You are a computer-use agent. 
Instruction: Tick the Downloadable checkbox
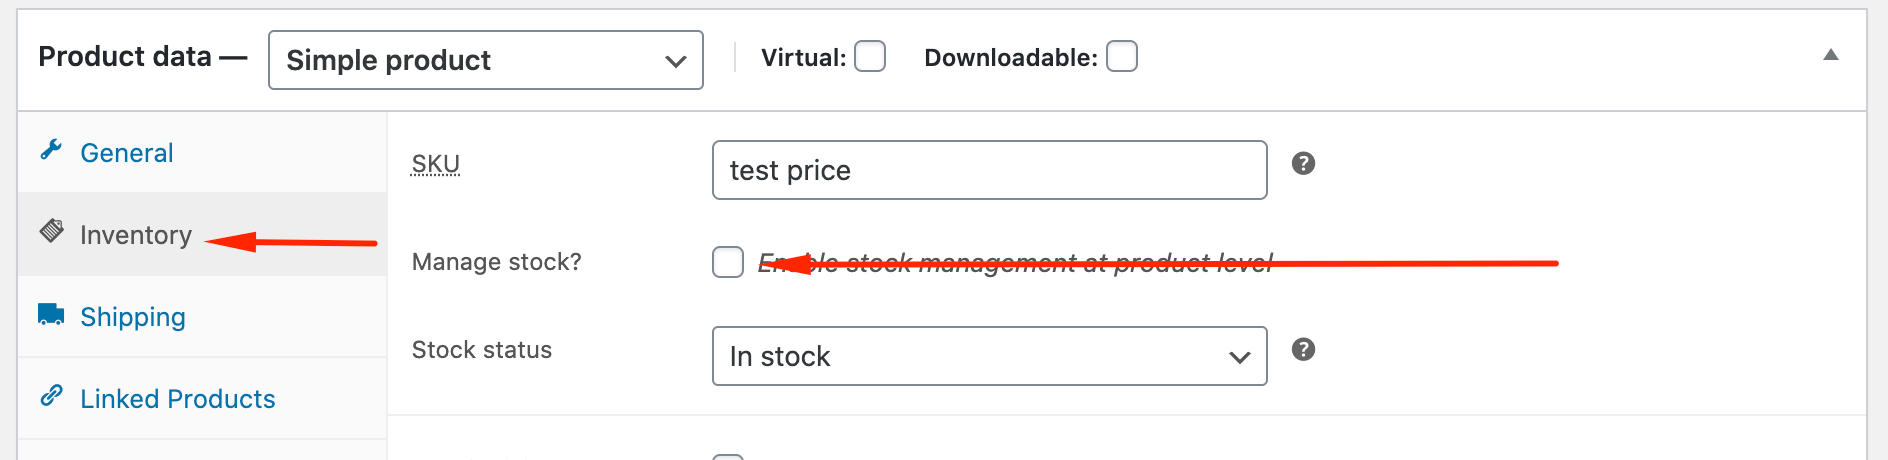click(x=1122, y=57)
